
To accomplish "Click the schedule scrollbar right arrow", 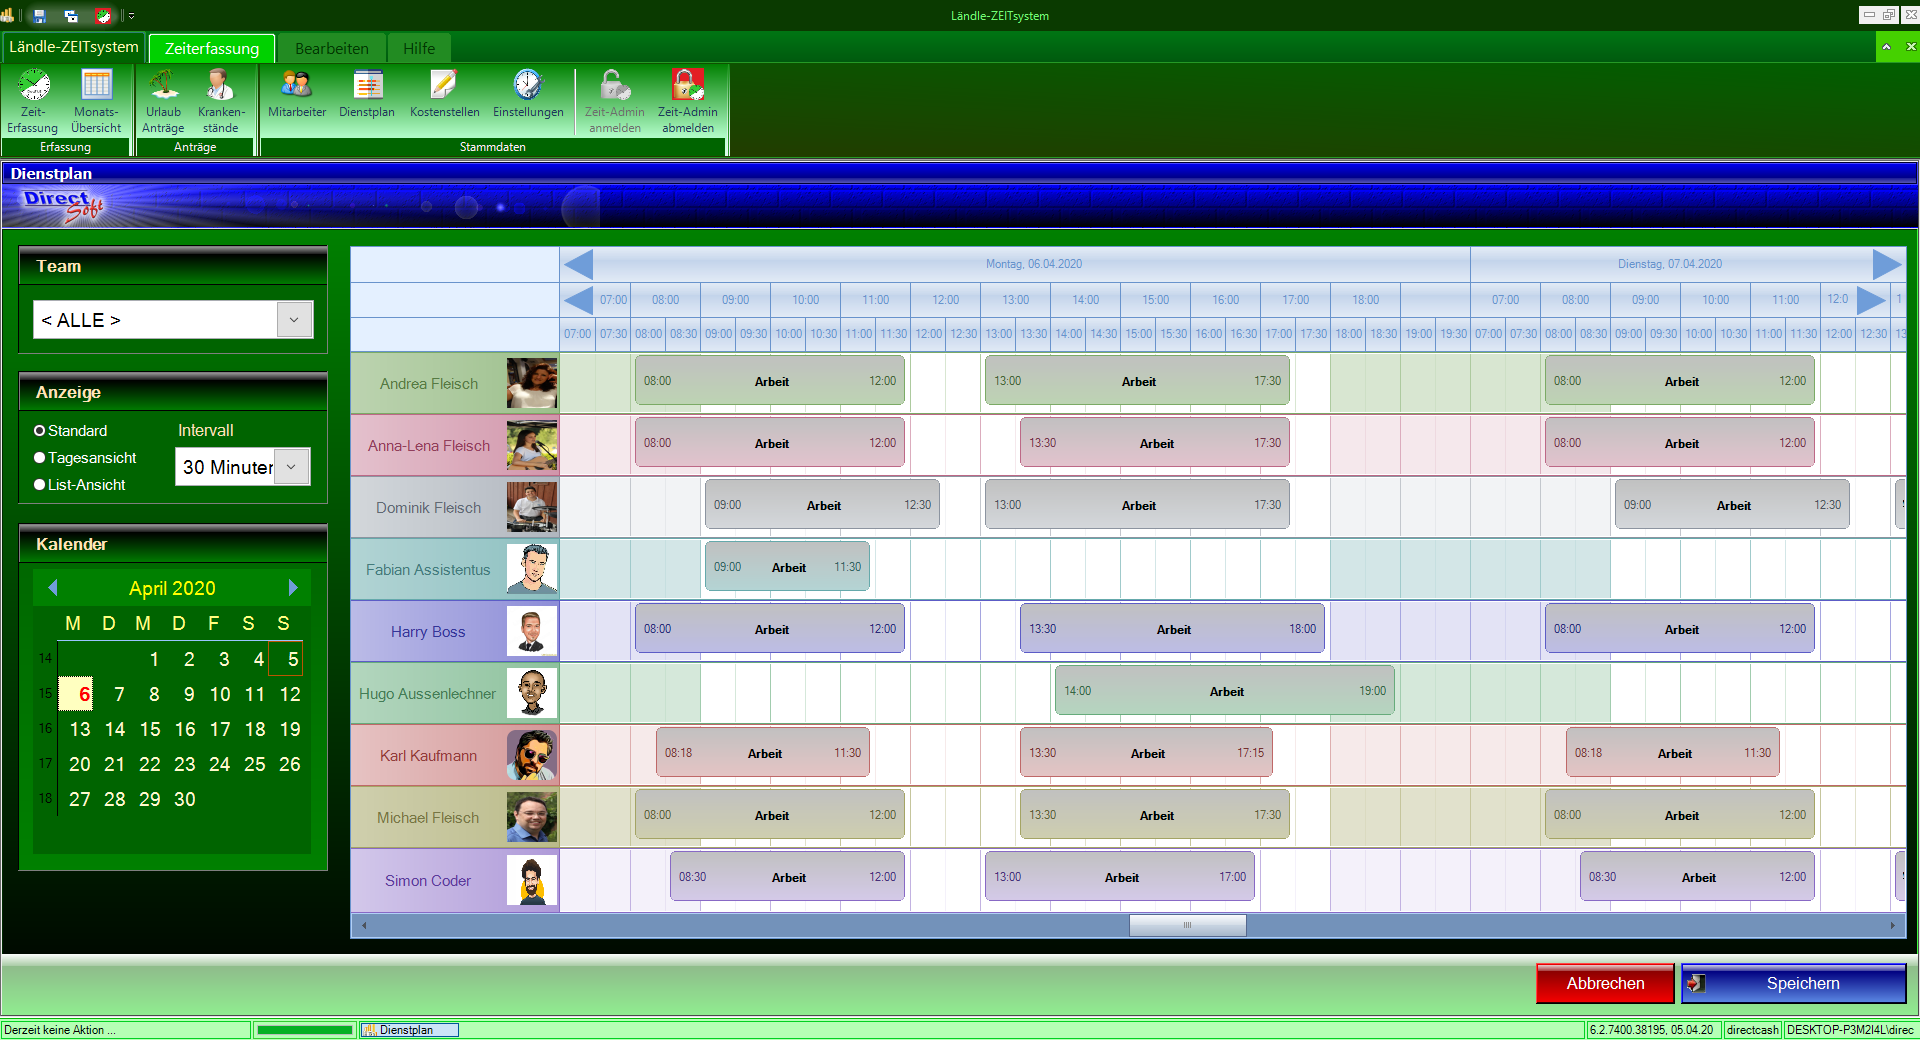I will tap(1892, 925).
